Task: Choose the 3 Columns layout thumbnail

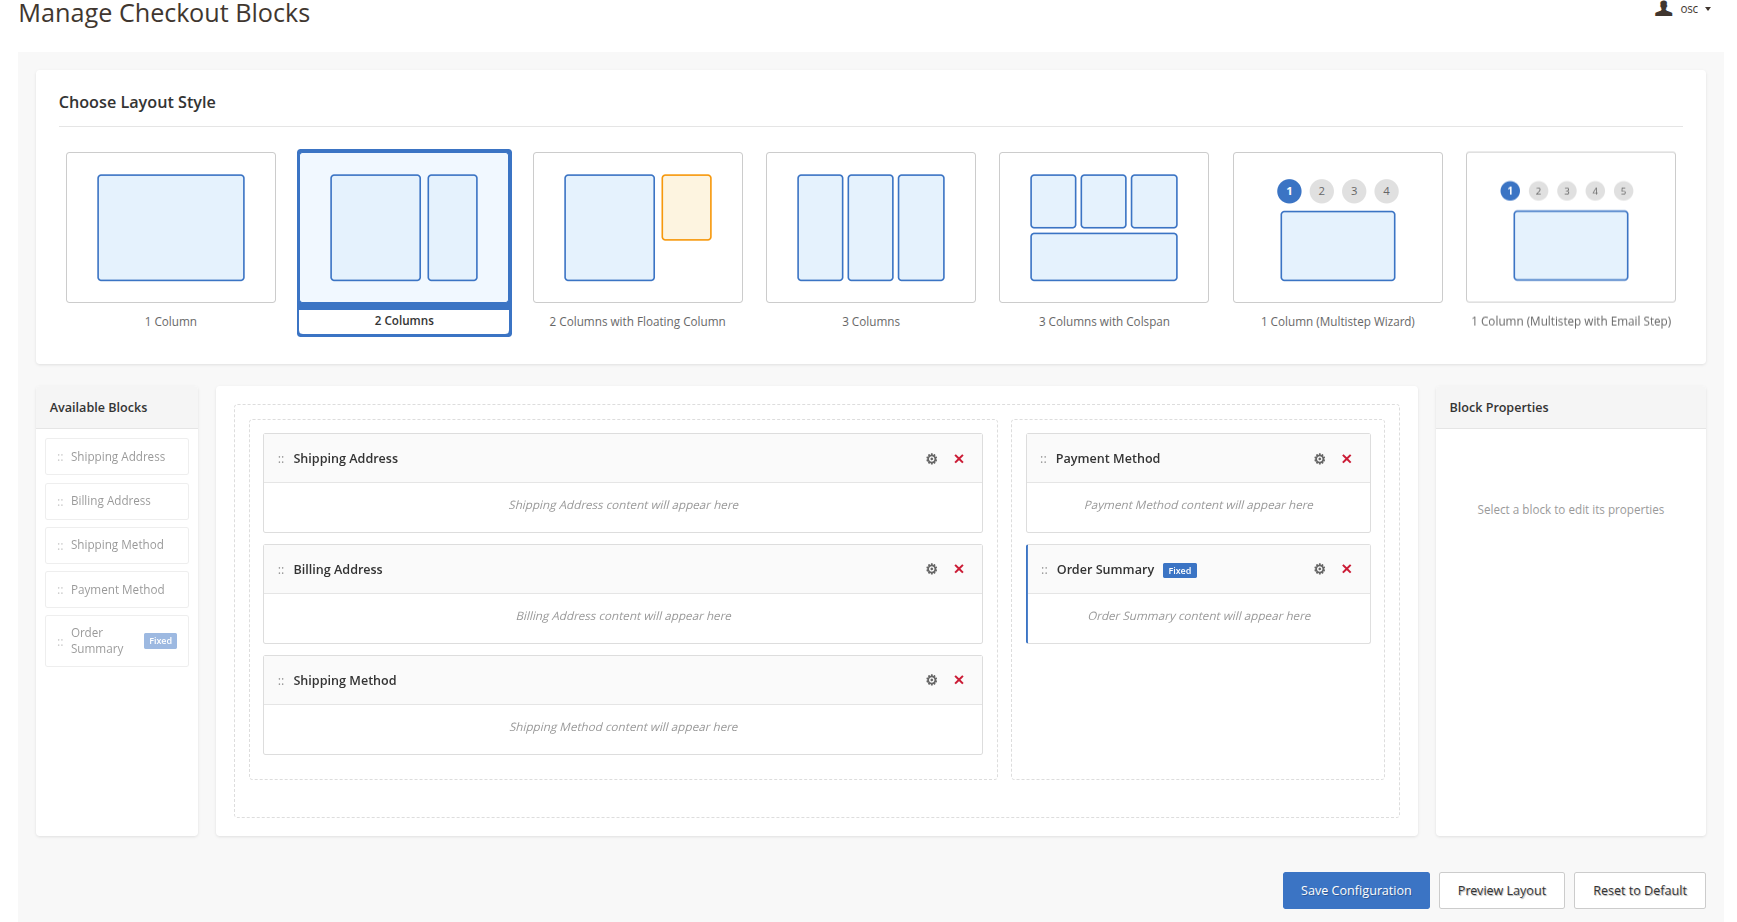Action: 871,227
